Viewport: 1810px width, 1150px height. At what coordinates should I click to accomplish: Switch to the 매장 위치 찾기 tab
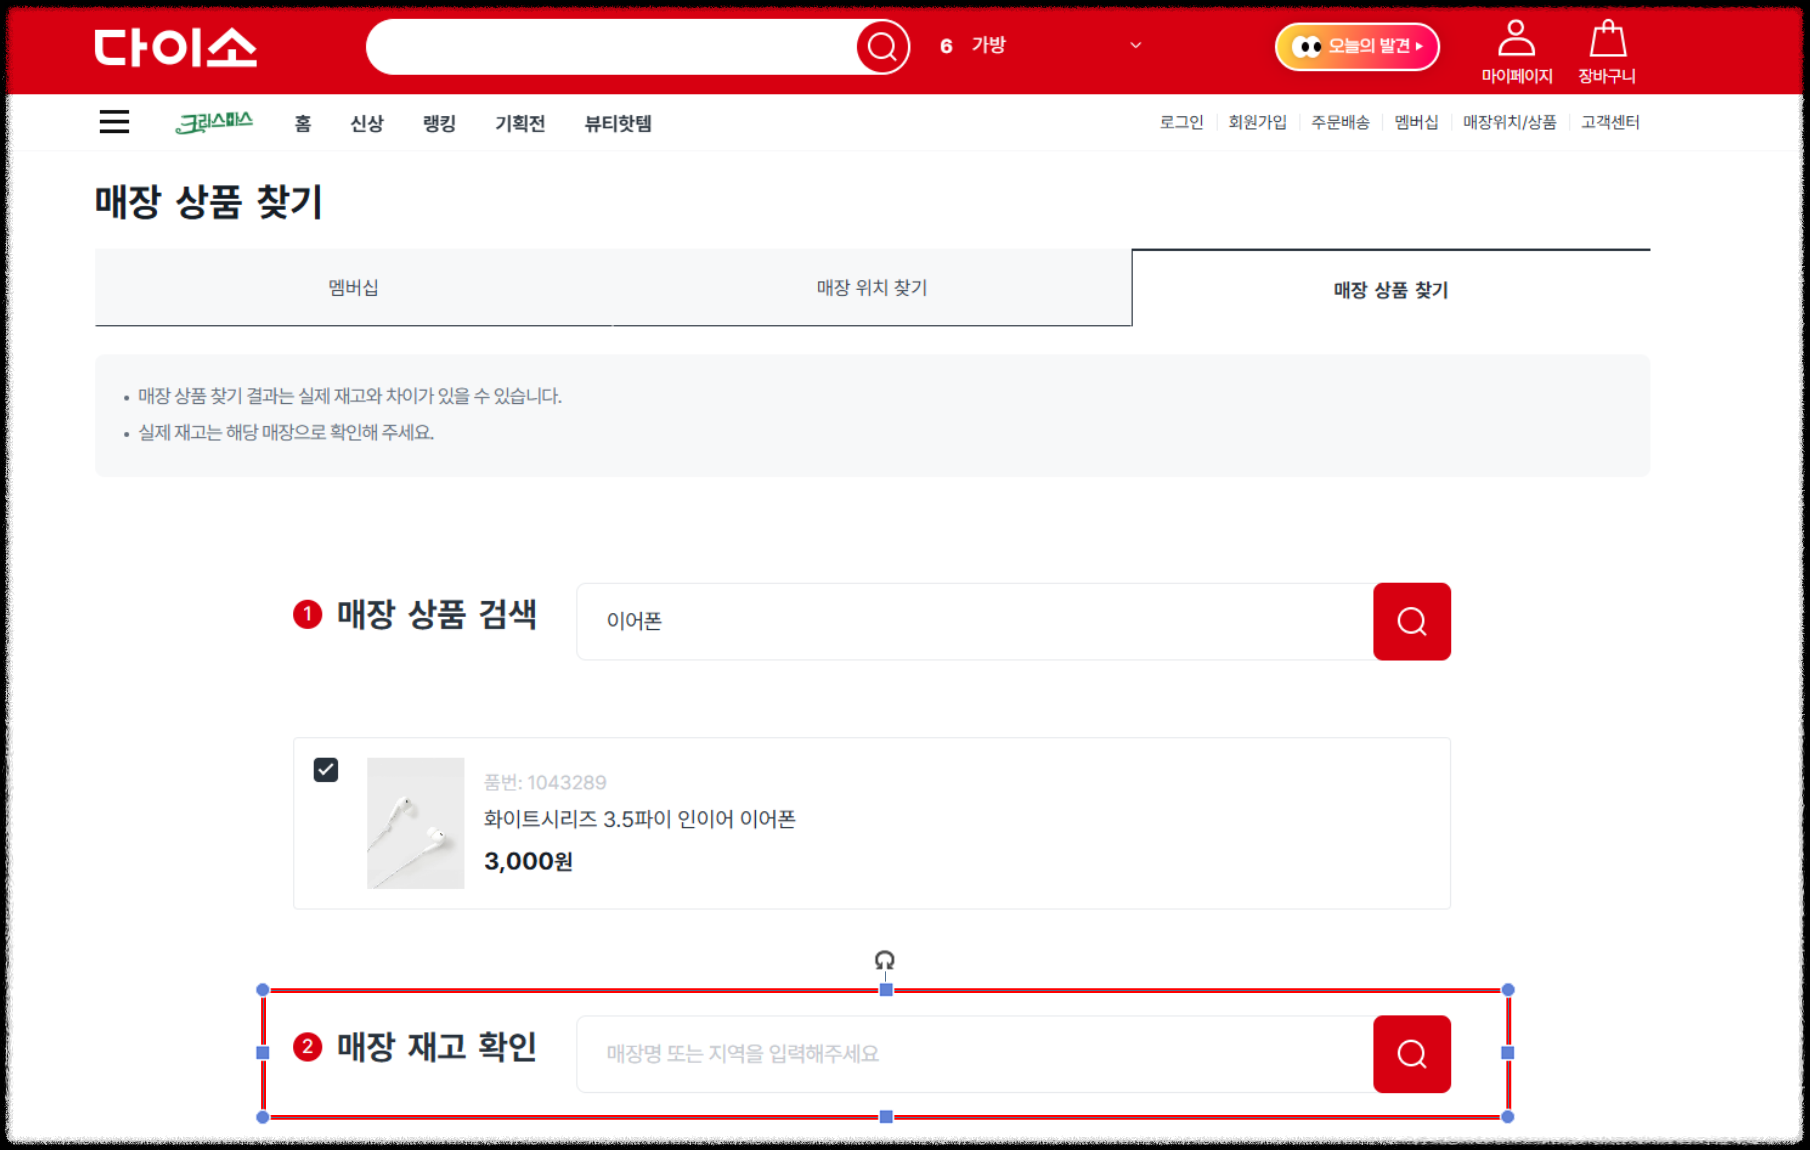(872, 288)
